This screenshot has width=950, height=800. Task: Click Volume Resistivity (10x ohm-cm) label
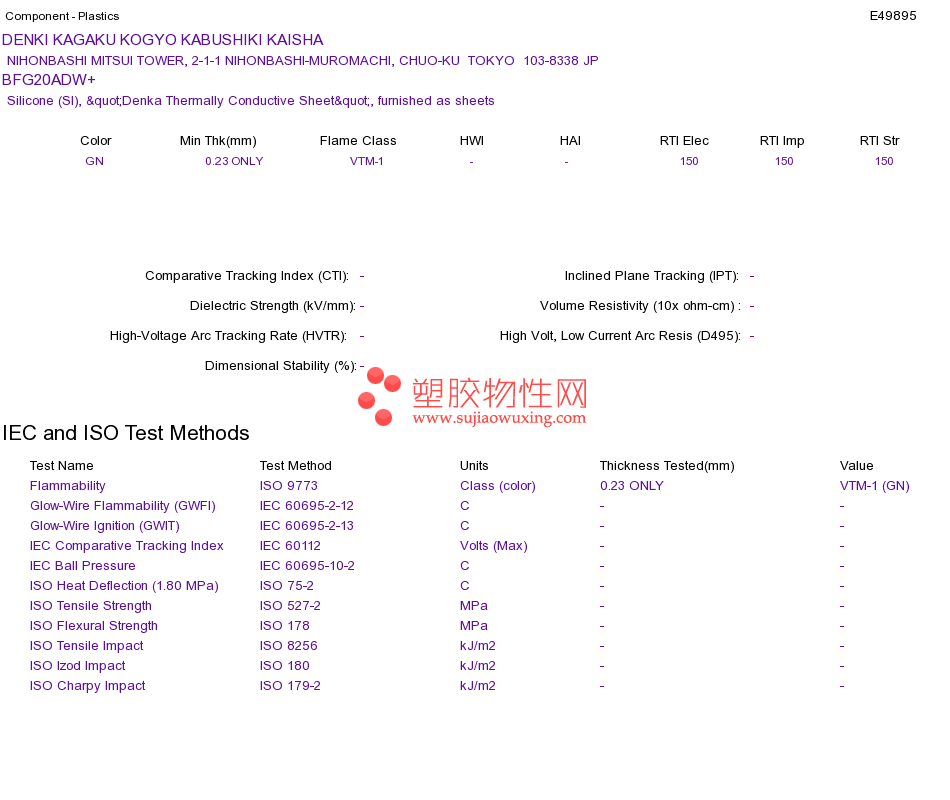tap(640, 305)
